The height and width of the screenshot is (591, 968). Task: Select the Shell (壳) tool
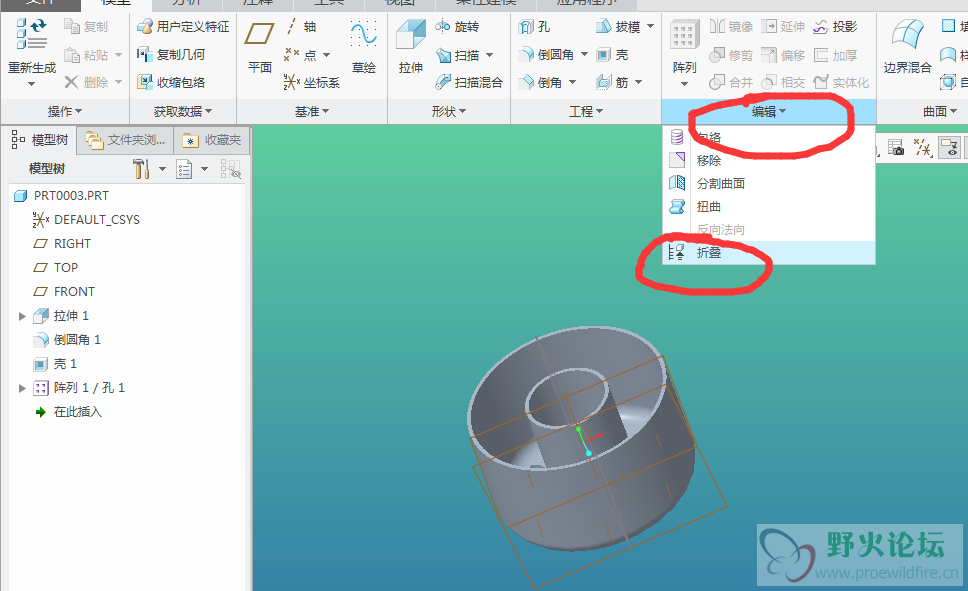pyautogui.click(x=612, y=54)
